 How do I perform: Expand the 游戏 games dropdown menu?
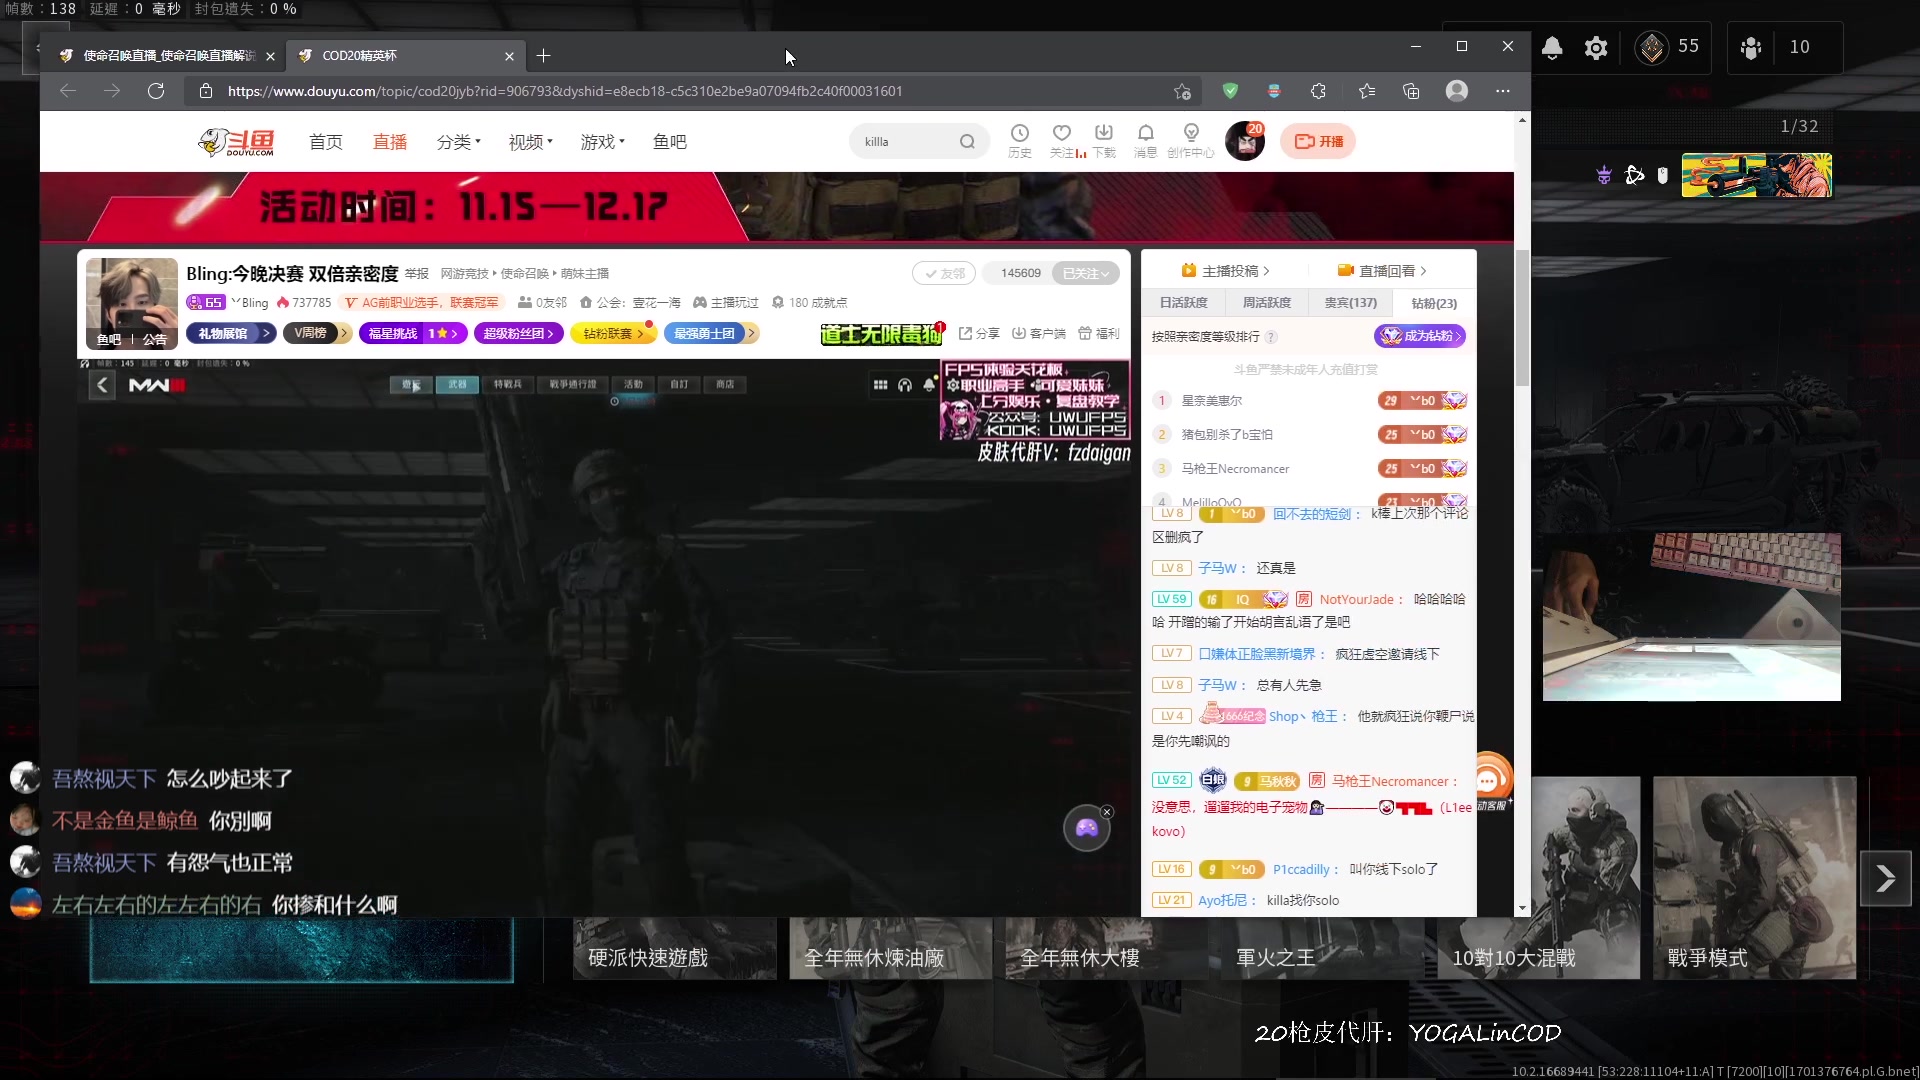[x=603, y=142]
